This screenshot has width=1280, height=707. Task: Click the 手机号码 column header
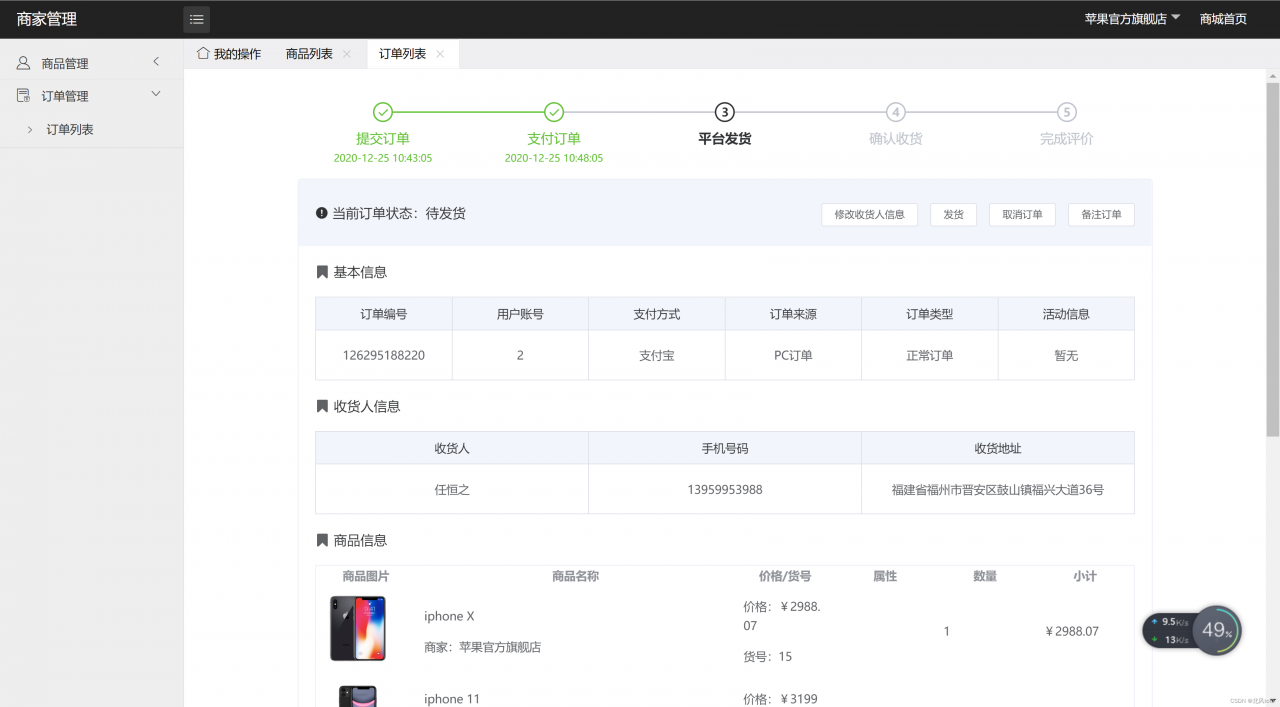[725, 448]
